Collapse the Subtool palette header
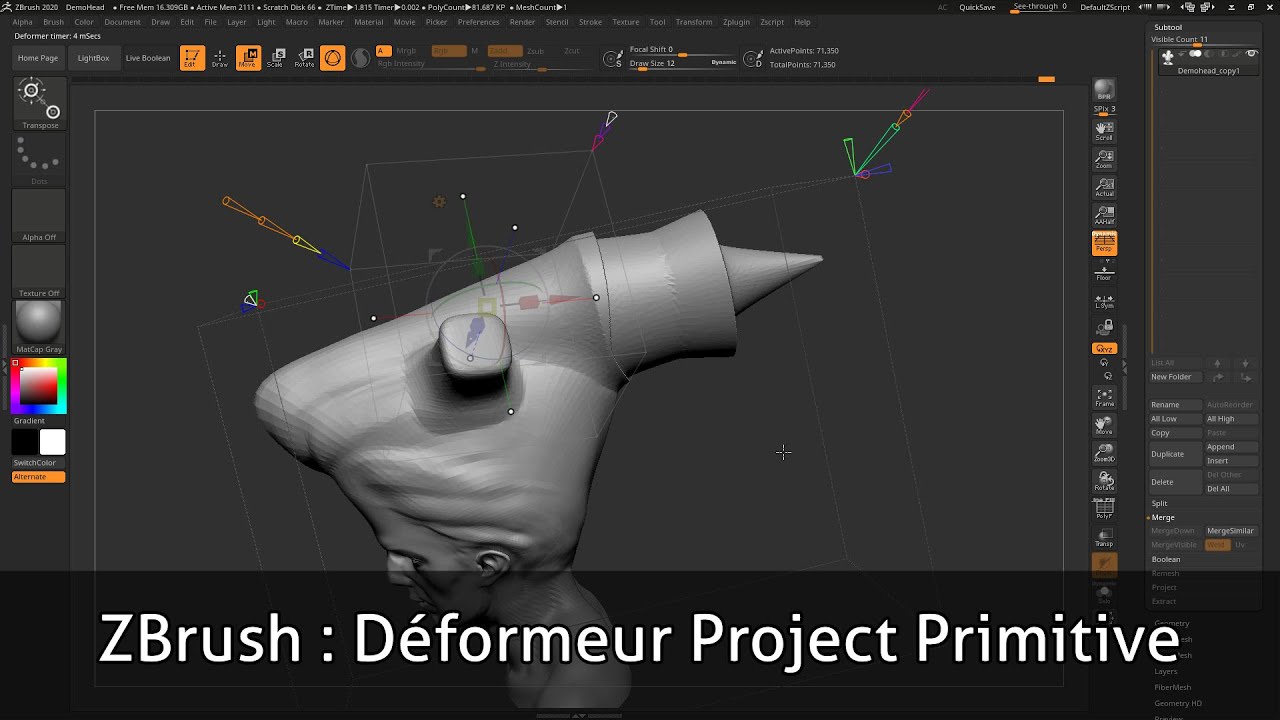 pos(1168,27)
